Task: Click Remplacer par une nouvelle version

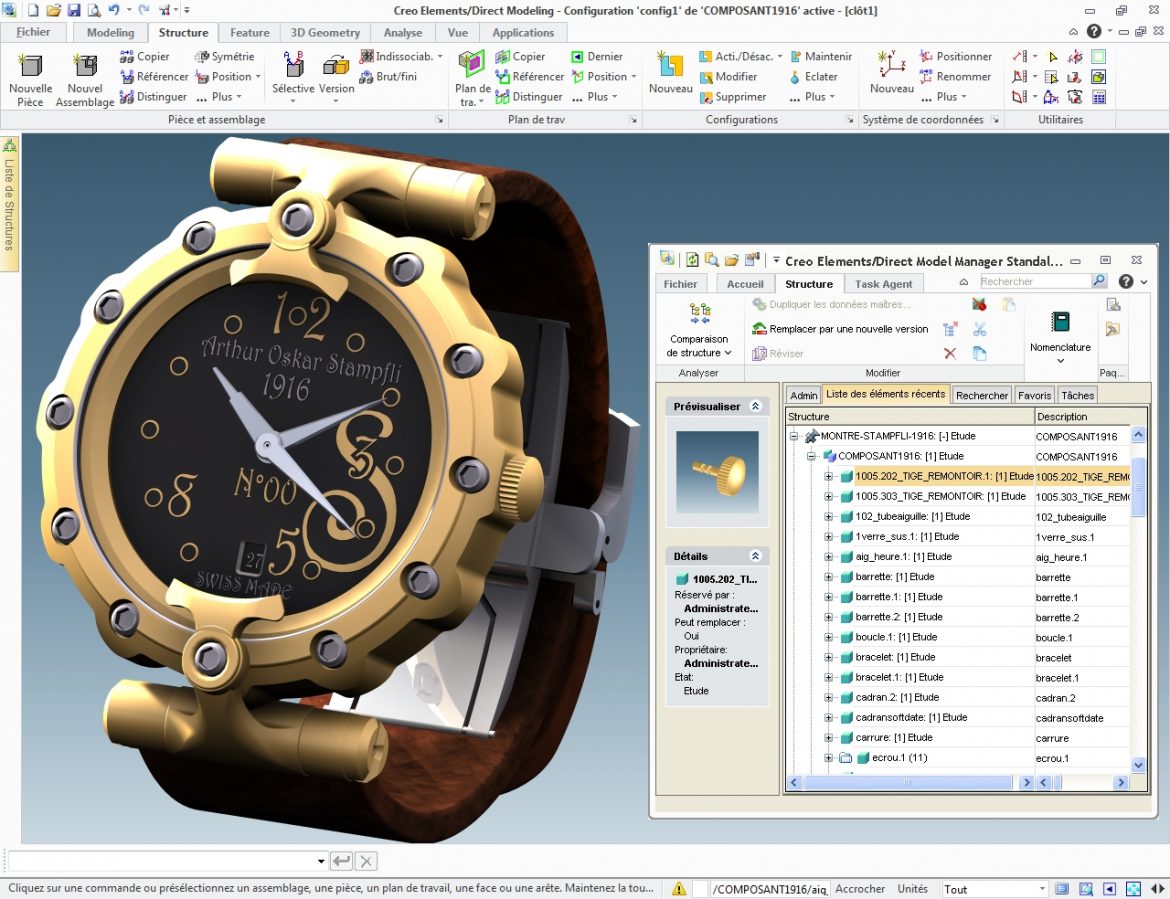Action: pyautogui.click(x=840, y=329)
